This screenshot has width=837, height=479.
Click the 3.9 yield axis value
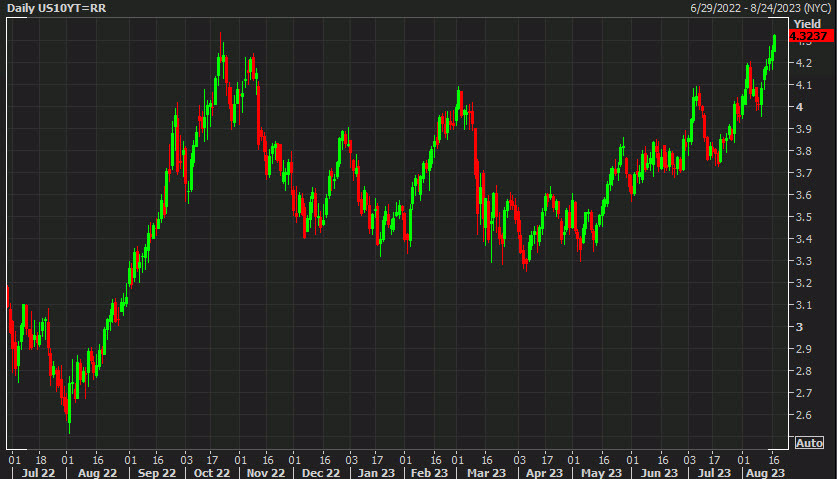[803, 129]
